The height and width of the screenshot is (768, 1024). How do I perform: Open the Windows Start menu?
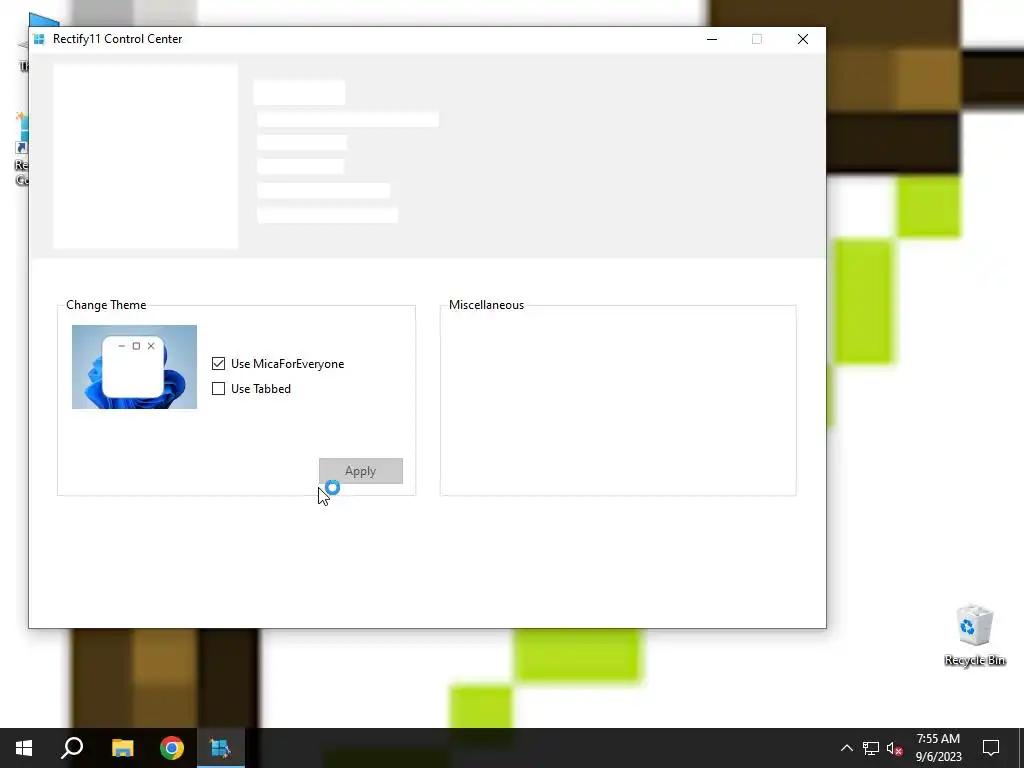point(24,748)
